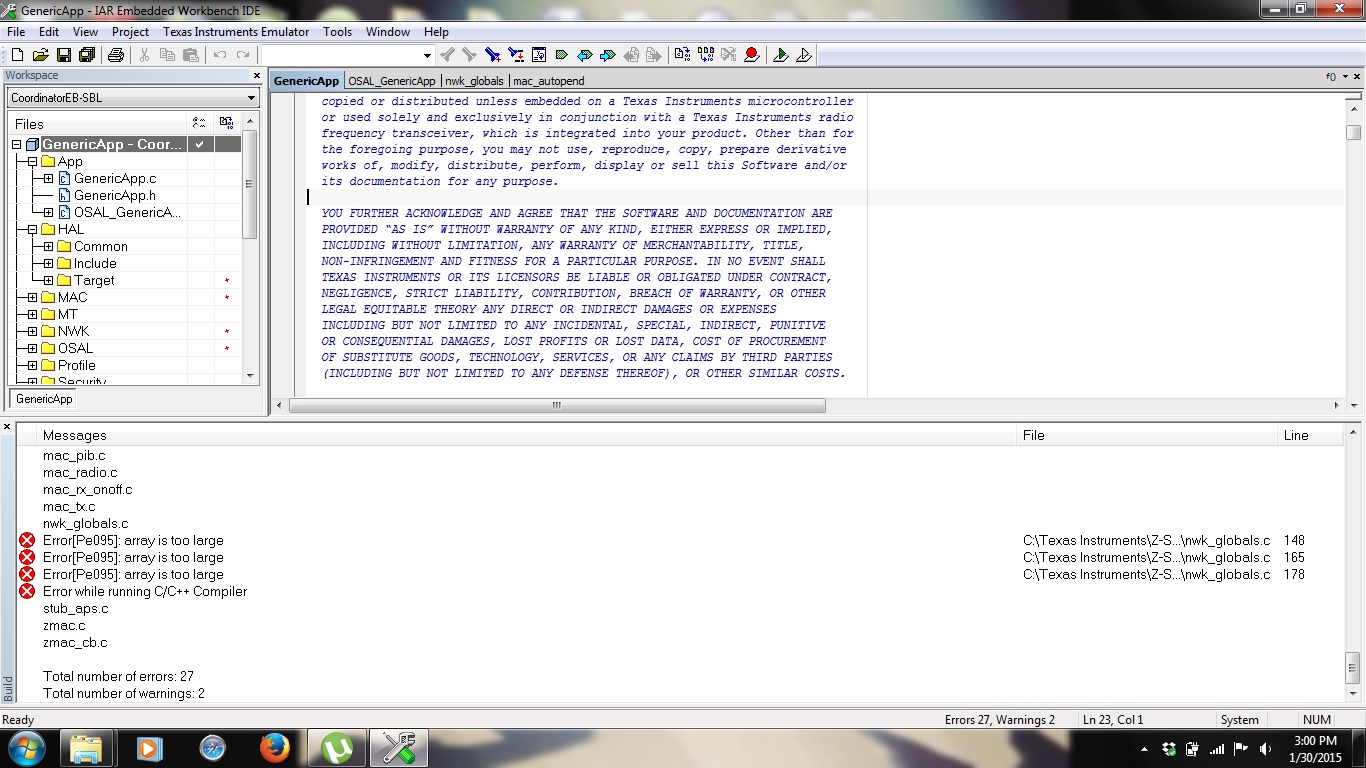Save the current file using the floppy icon

tap(64, 55)
